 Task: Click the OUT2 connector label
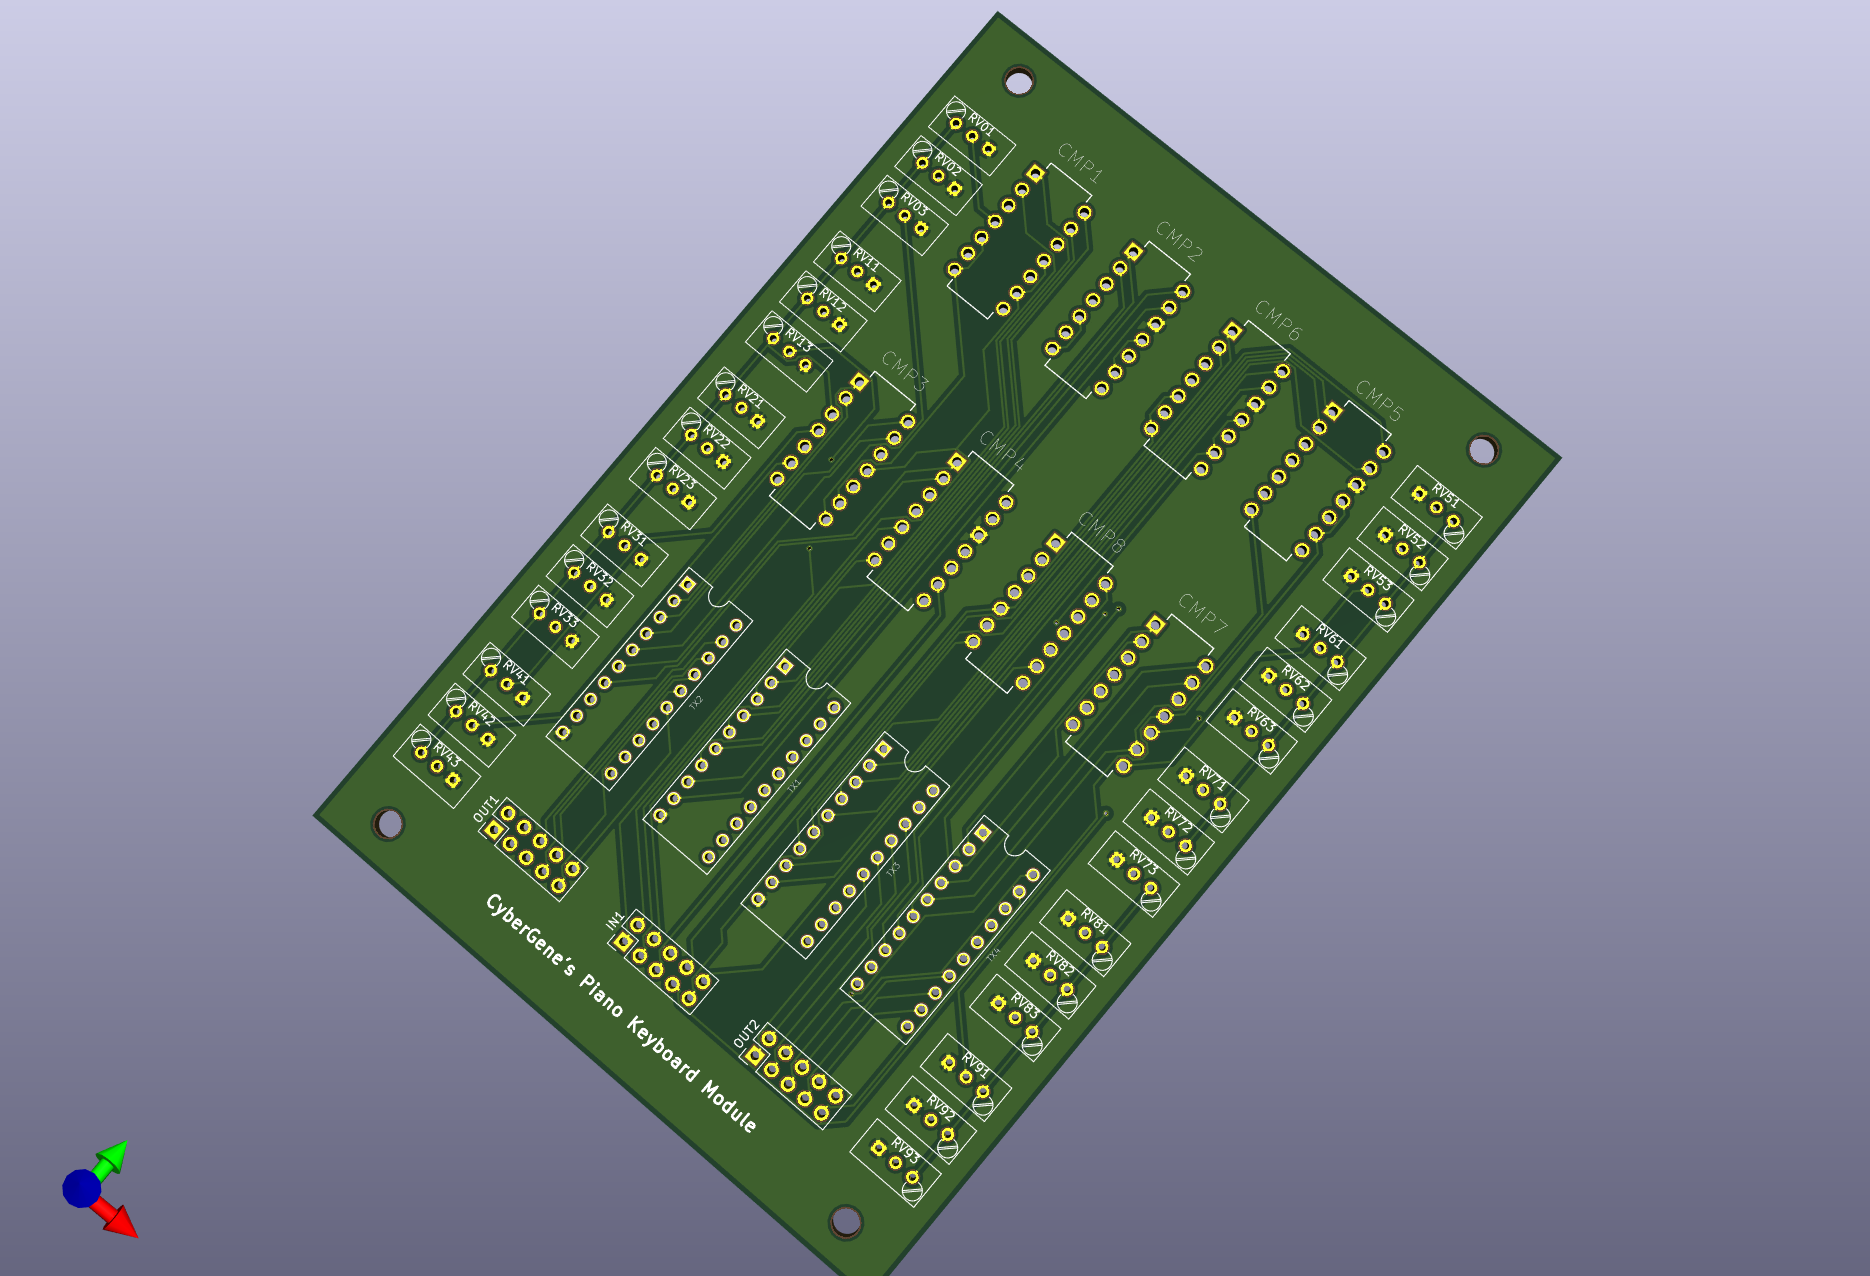(x=746, y=1034)
